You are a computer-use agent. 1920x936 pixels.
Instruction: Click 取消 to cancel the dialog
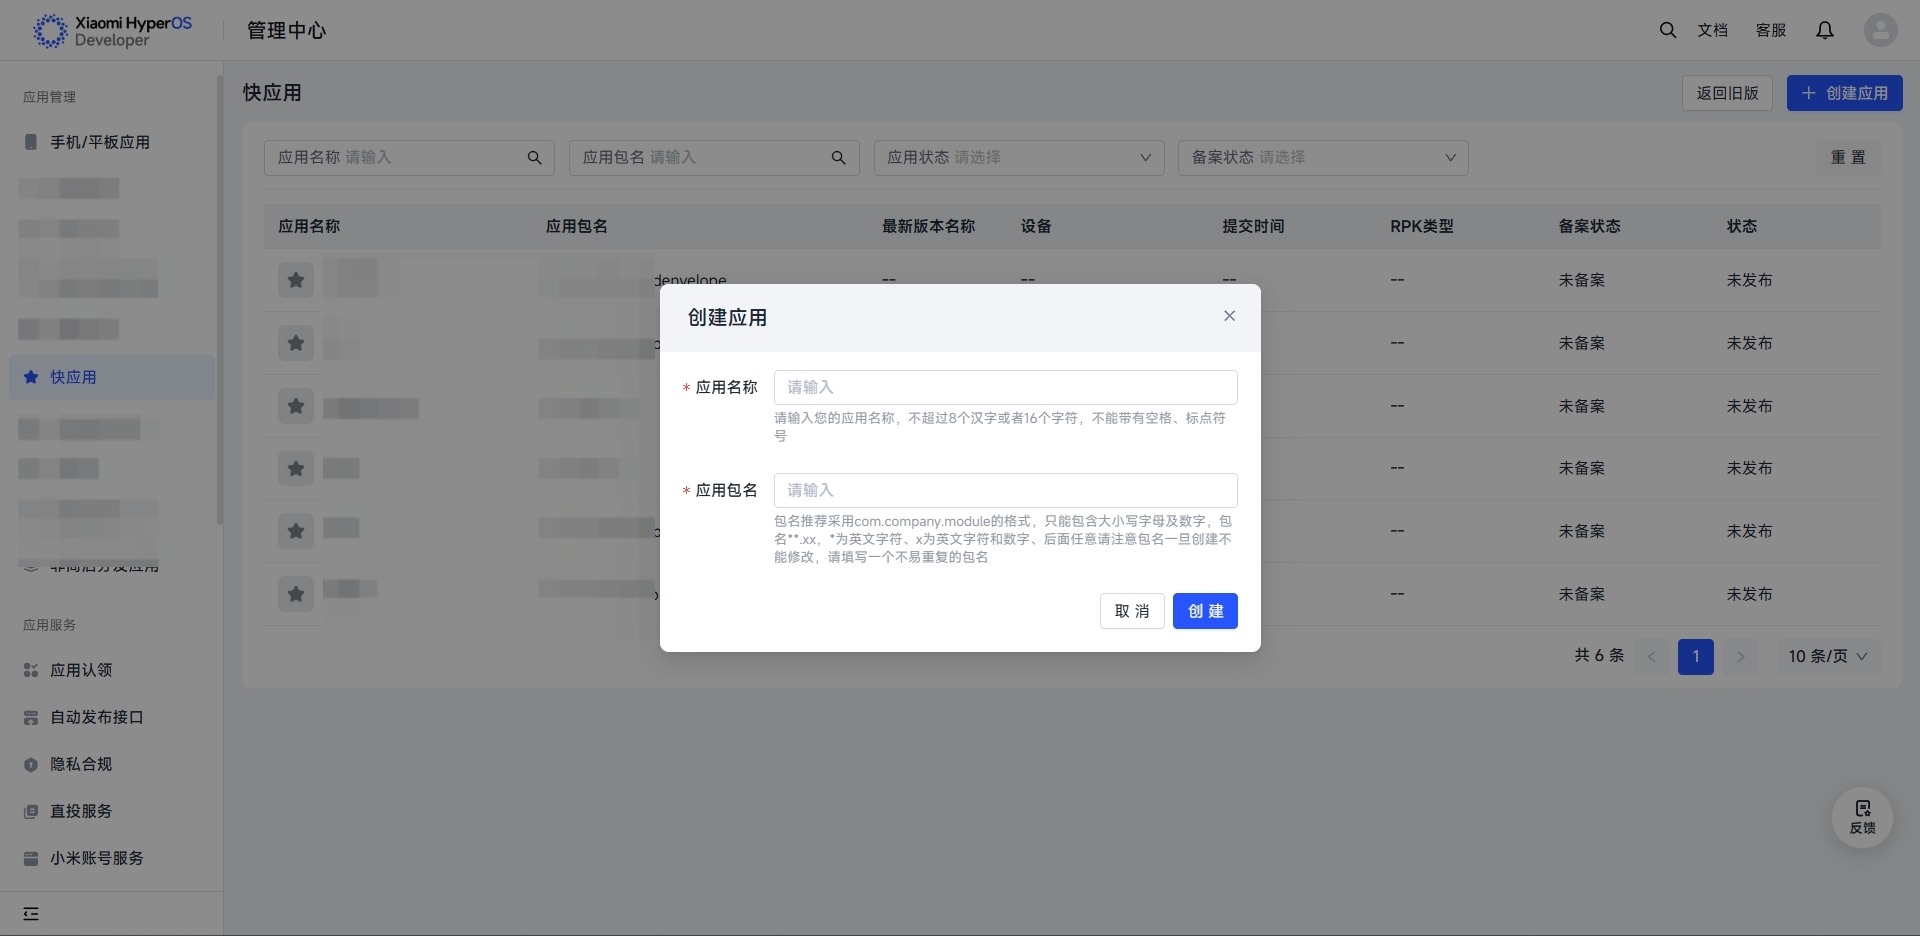tap(1131, 611)
